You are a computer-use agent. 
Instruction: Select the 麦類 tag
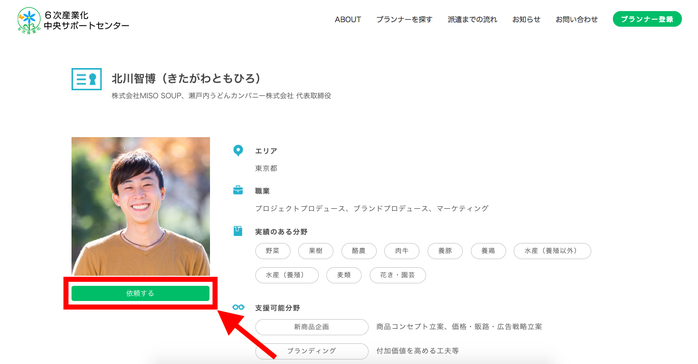coord(344,275)
